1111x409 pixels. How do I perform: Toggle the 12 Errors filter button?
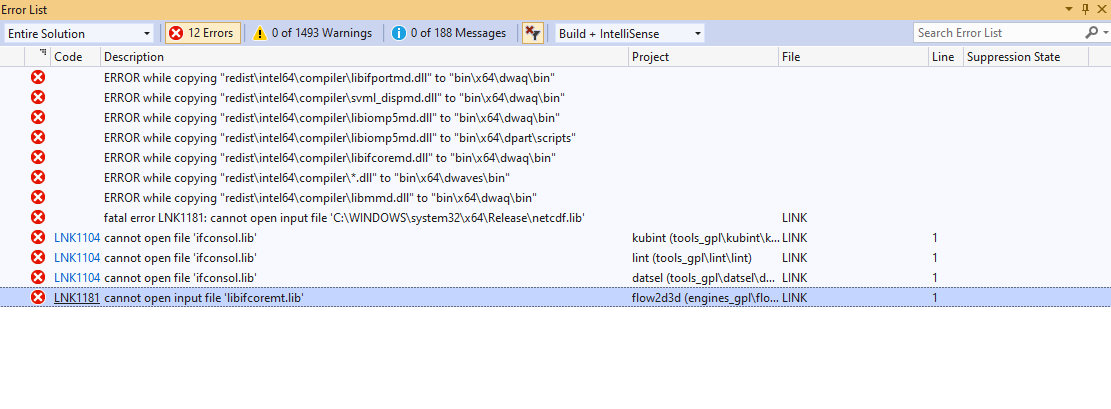[201, 33]
